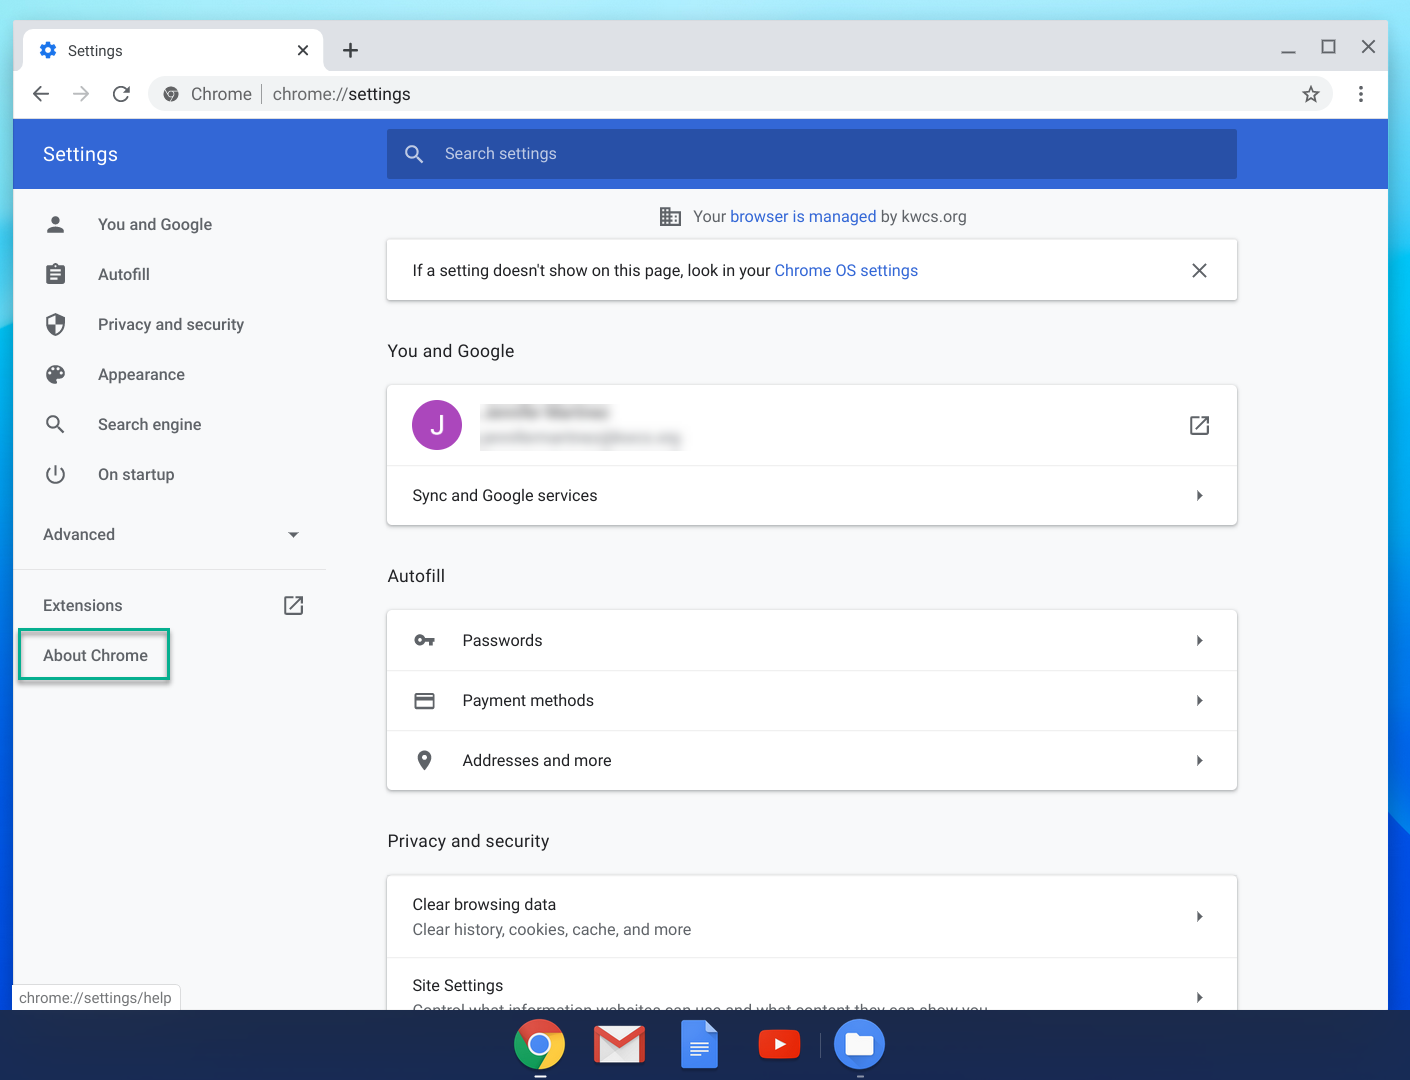Dismiss the Chrome OS settings notice
Screen dimensions: 1410x1080
click(1199, 270)
